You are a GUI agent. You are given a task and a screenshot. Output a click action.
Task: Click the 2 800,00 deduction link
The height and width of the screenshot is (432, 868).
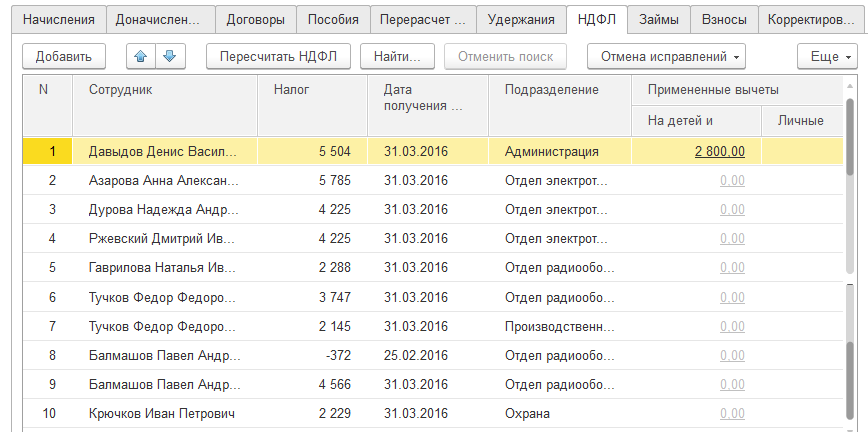(719, 152)
